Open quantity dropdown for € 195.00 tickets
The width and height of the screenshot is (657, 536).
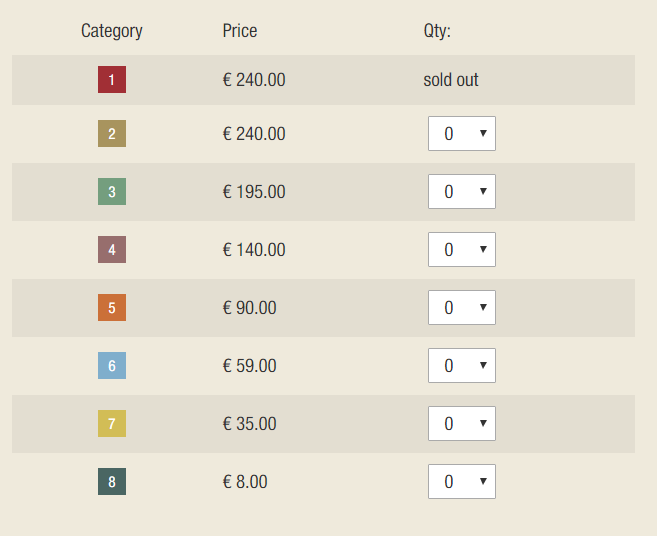point(462,191)
